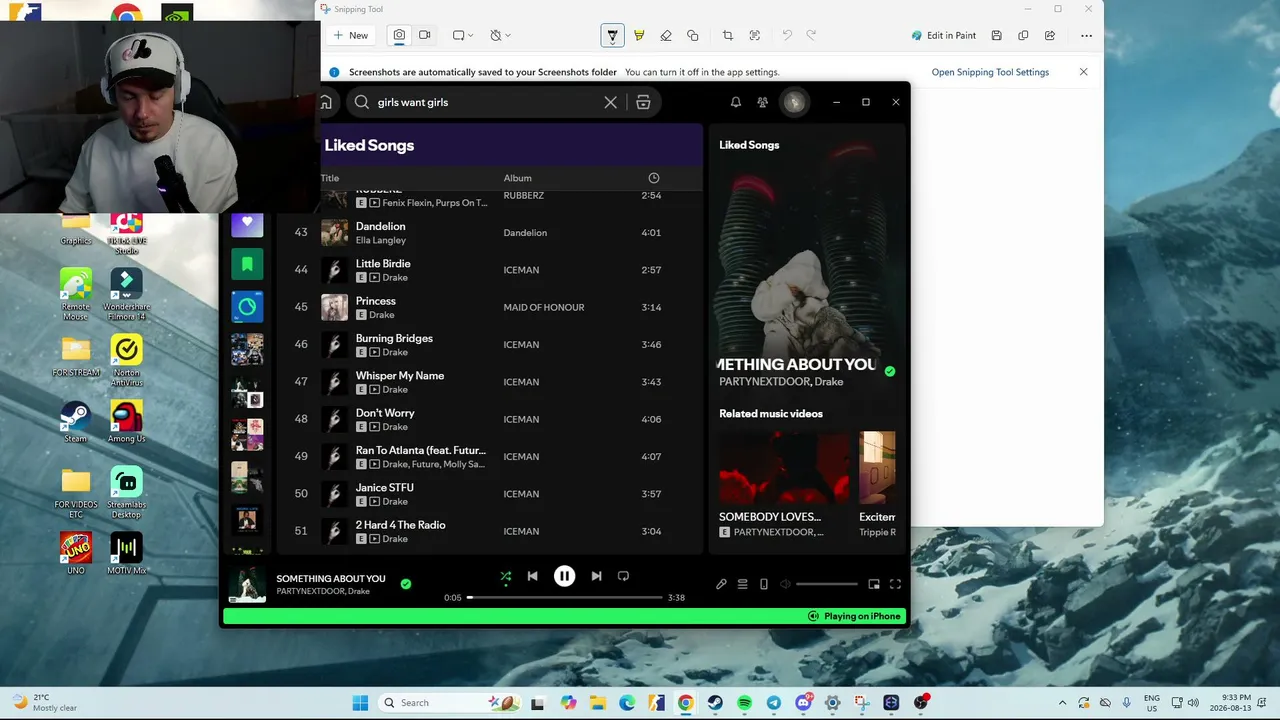Open the Windows Start menu
The image size is (1280, 720).
pos(360,703)
